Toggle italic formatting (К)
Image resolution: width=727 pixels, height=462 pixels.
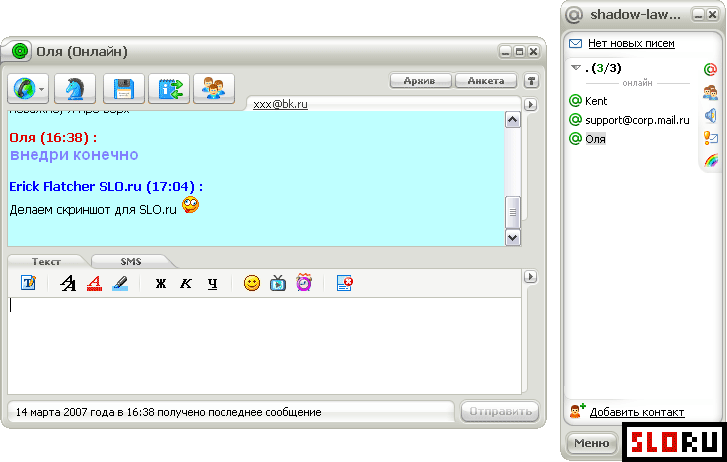[x=186, y=283]
